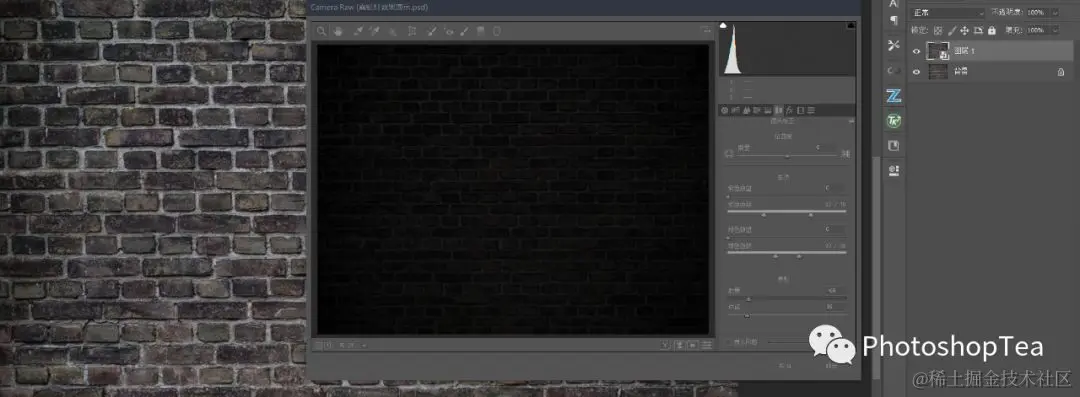Select the White Balance eyedropper tool
The width and height of the screenshot is (1080, 397).
pos(358,30)
